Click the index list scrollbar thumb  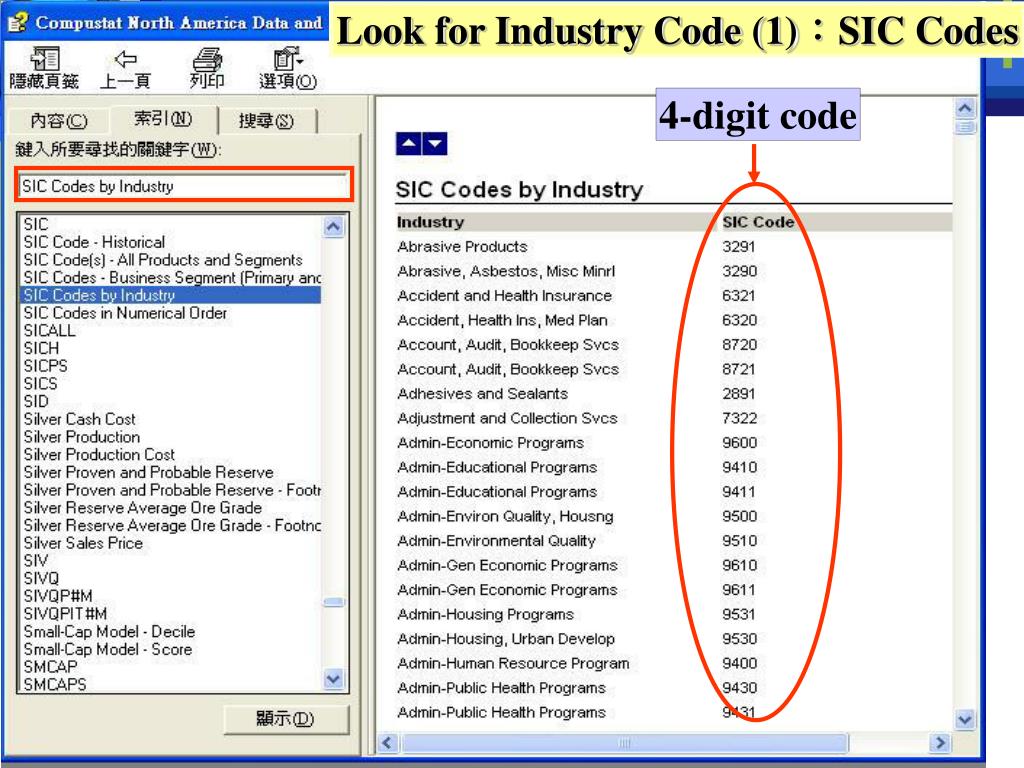pyautogui.click(x=334, y=602)
